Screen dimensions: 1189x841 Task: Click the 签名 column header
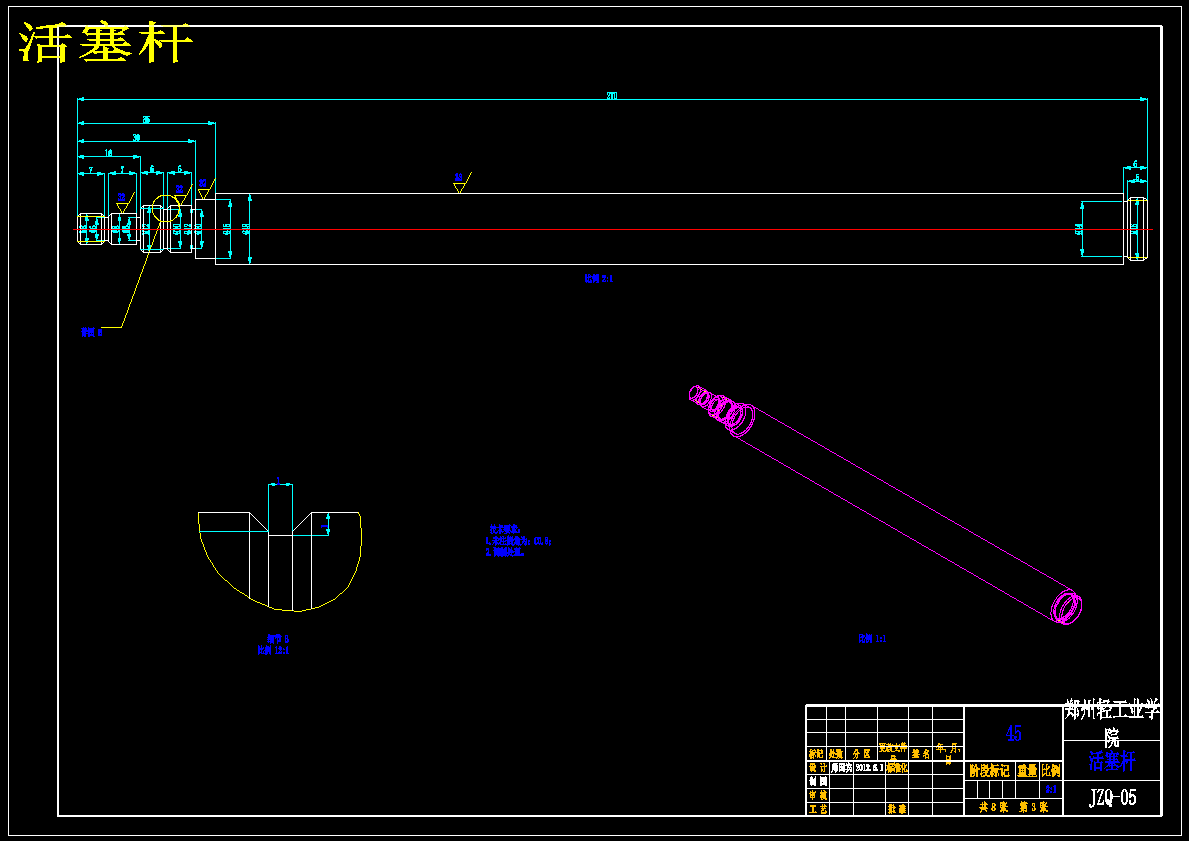(921, 754)
